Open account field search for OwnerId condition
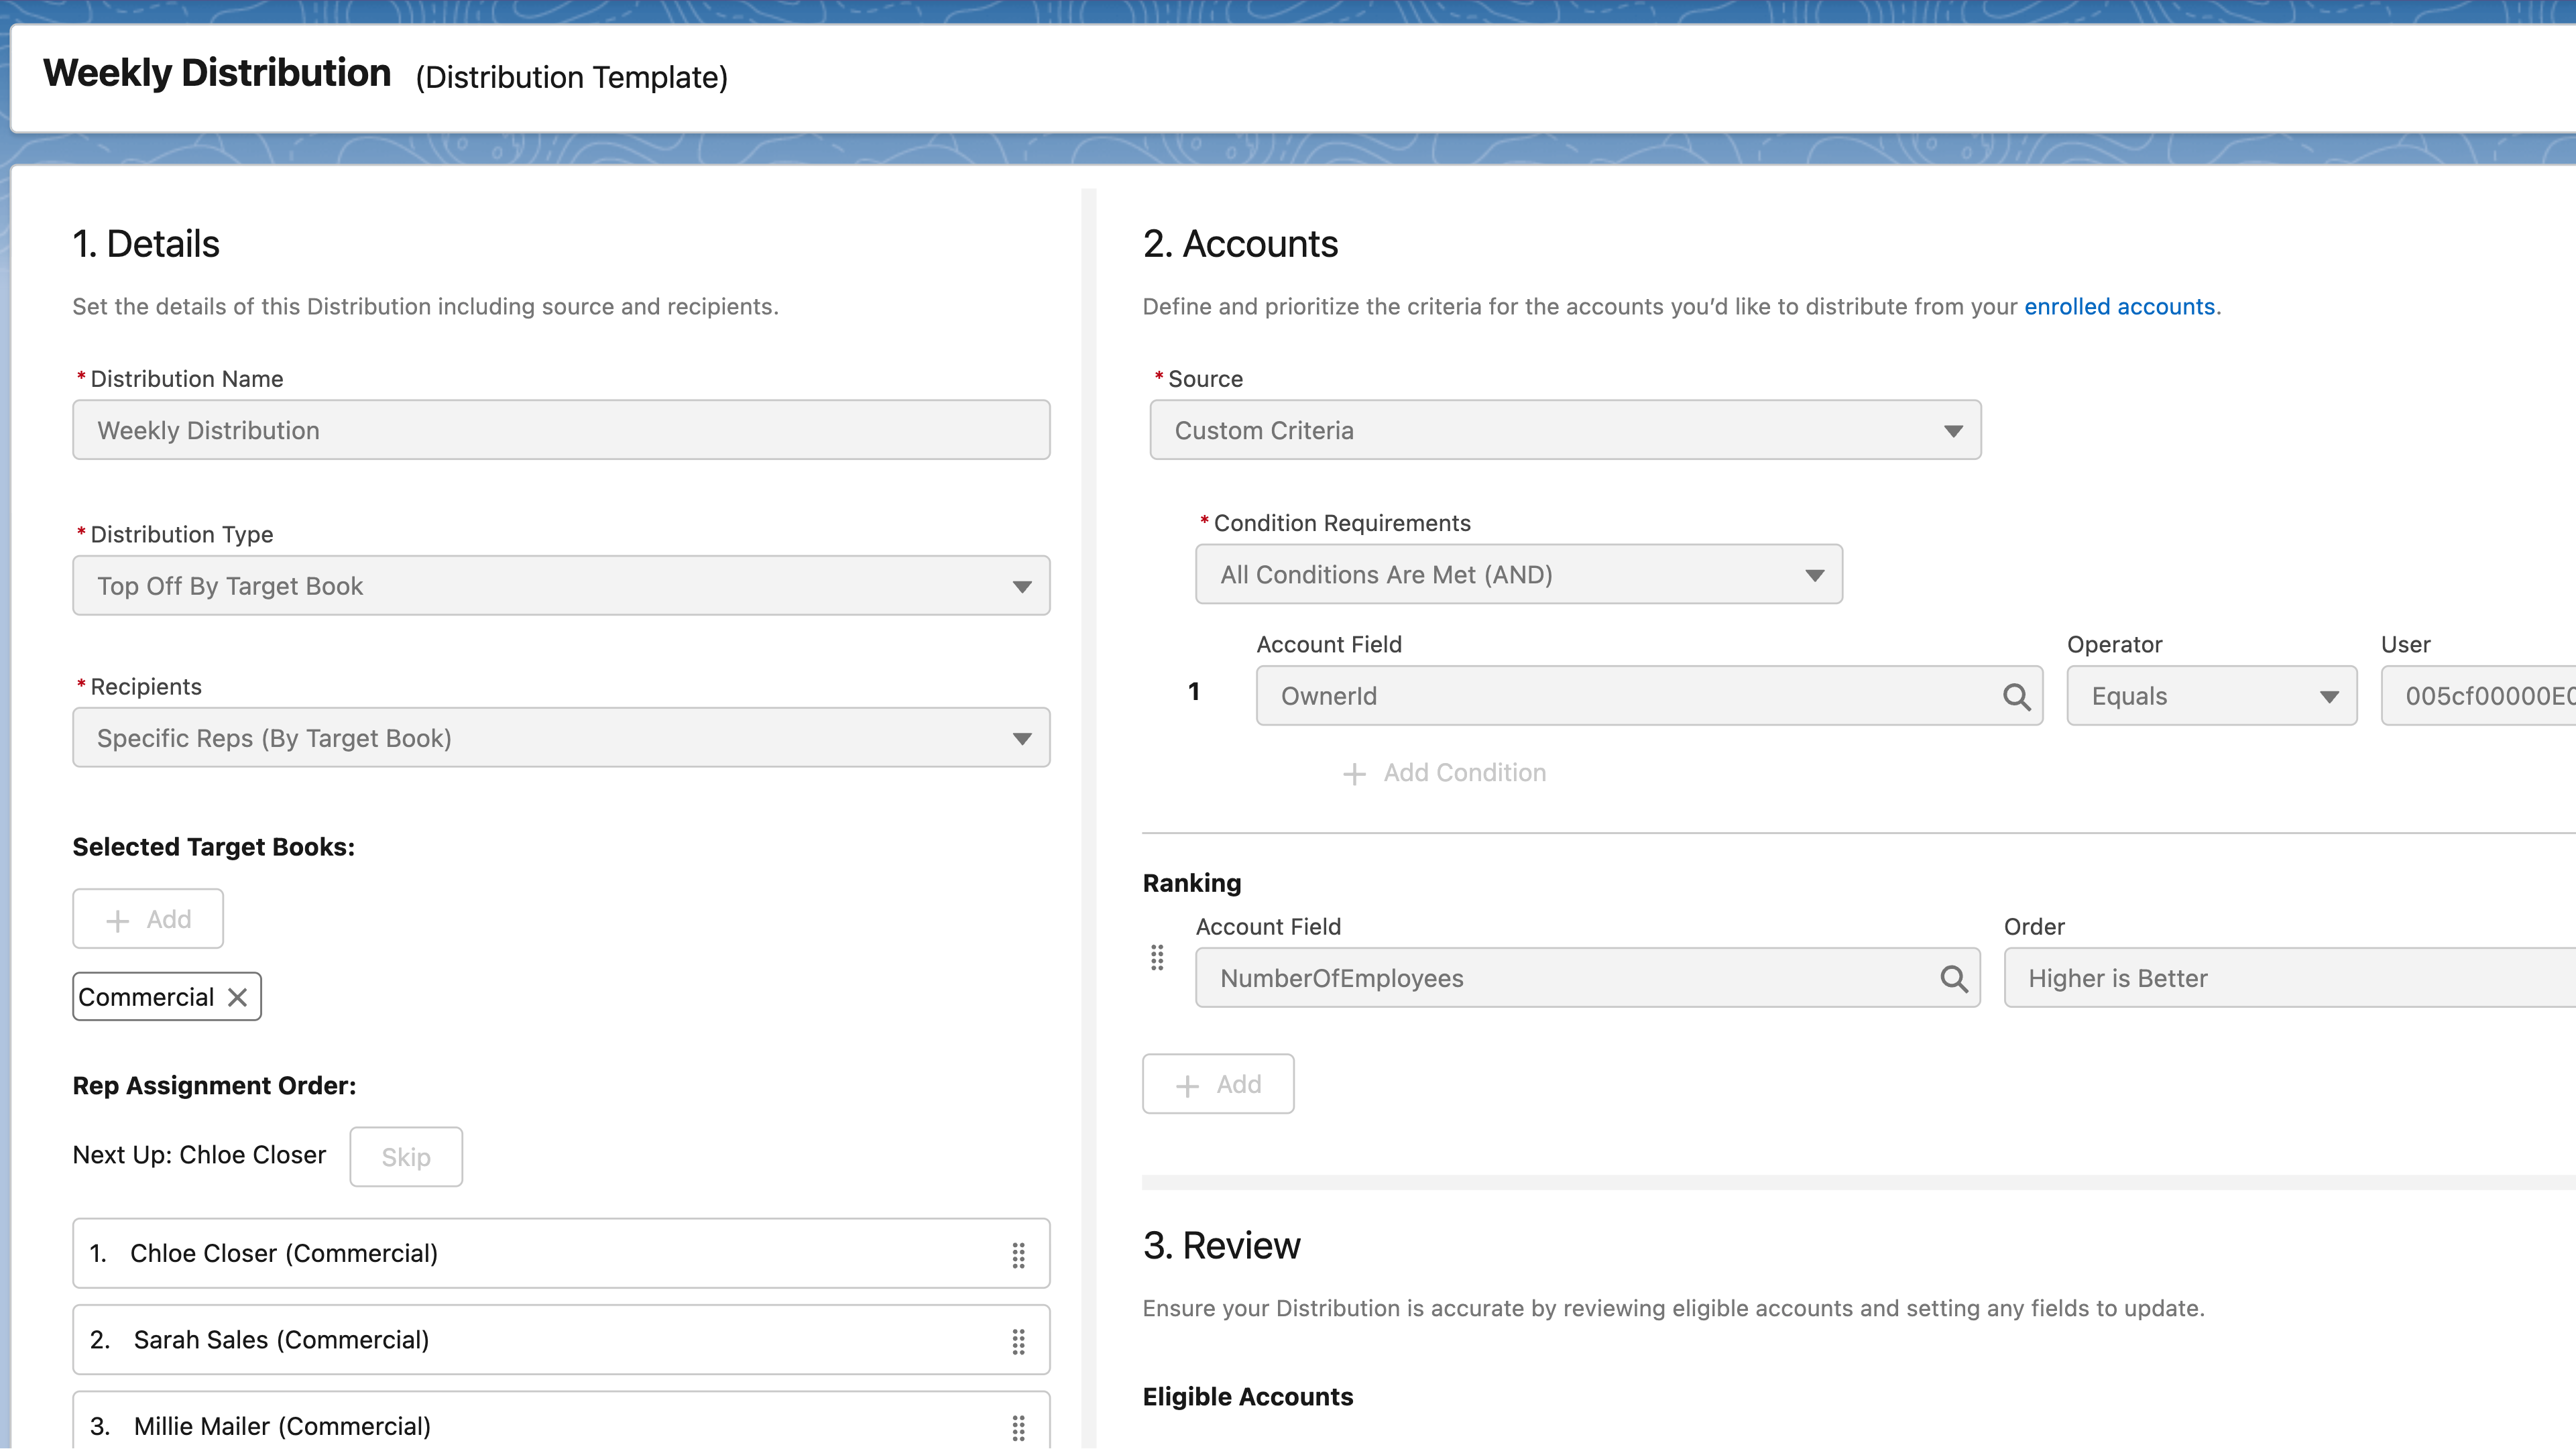This screenshot has width=2576, height=1449. (2016, 695)
